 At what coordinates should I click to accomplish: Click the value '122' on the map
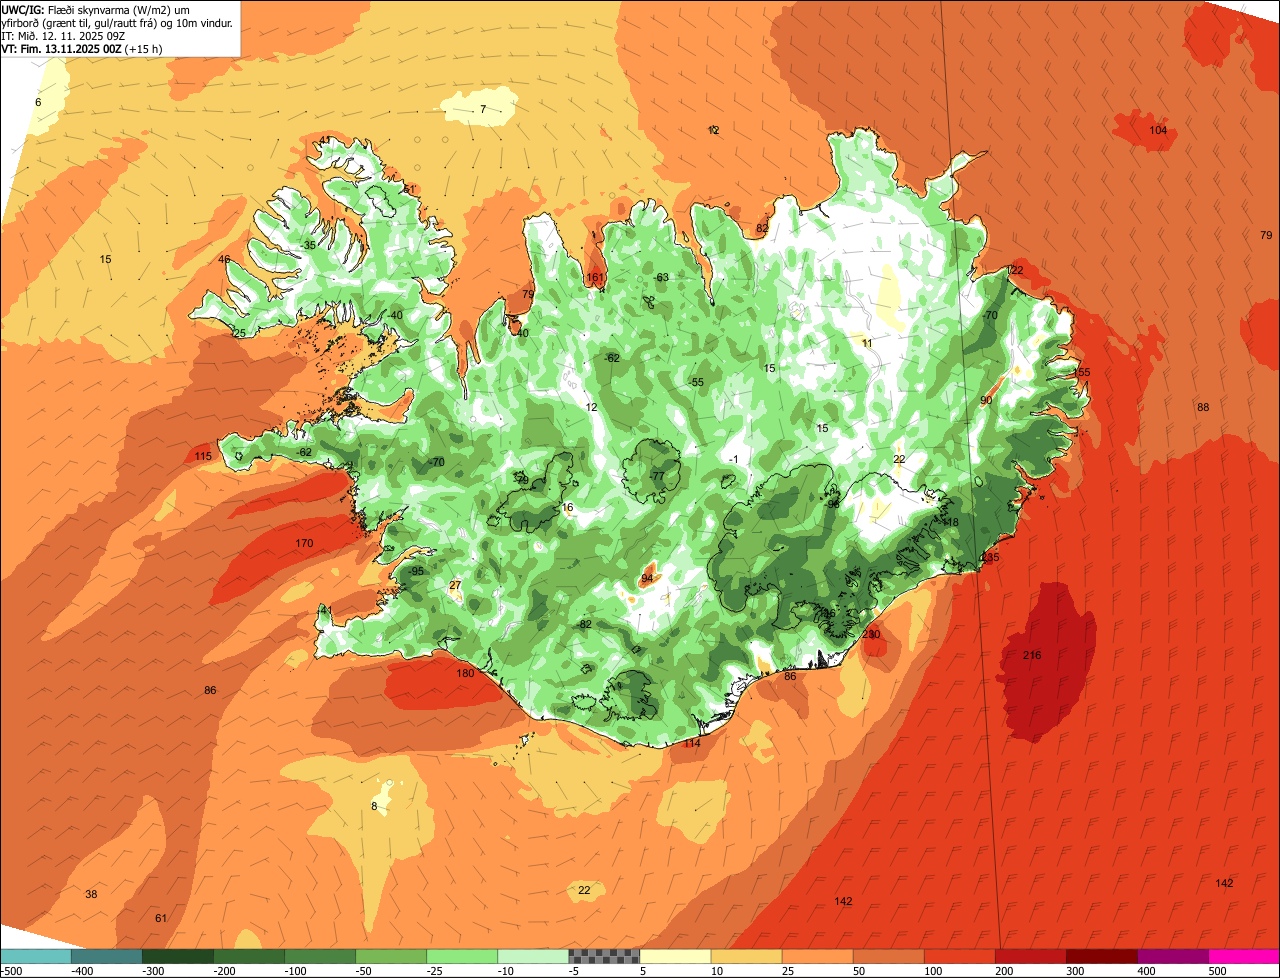(x=1015, y=270)
